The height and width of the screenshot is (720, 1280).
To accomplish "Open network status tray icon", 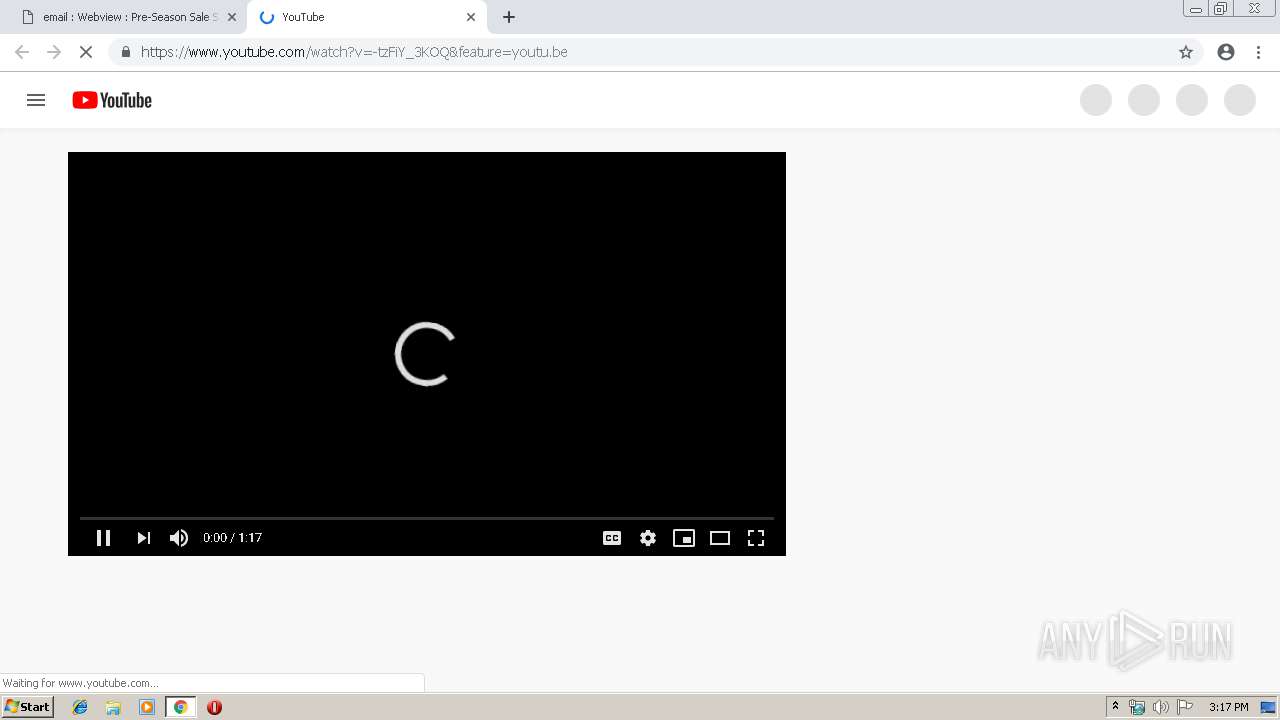I will [x=1137, y=707].
